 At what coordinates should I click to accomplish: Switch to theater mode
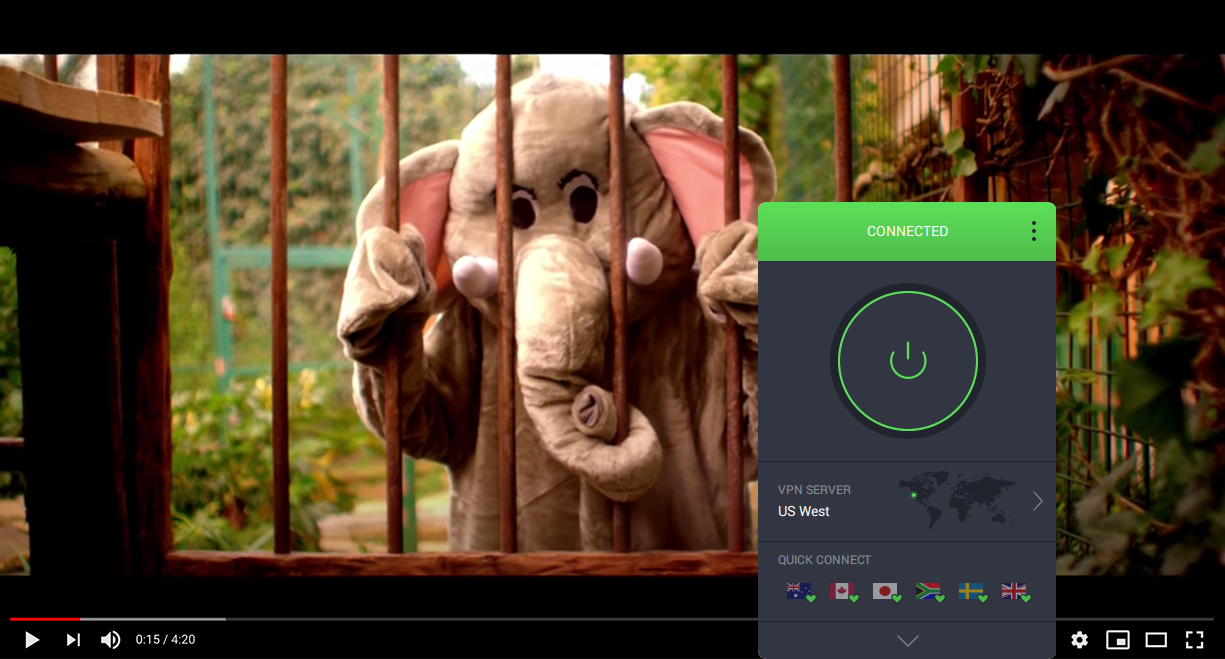click(x=1156, y=640)
